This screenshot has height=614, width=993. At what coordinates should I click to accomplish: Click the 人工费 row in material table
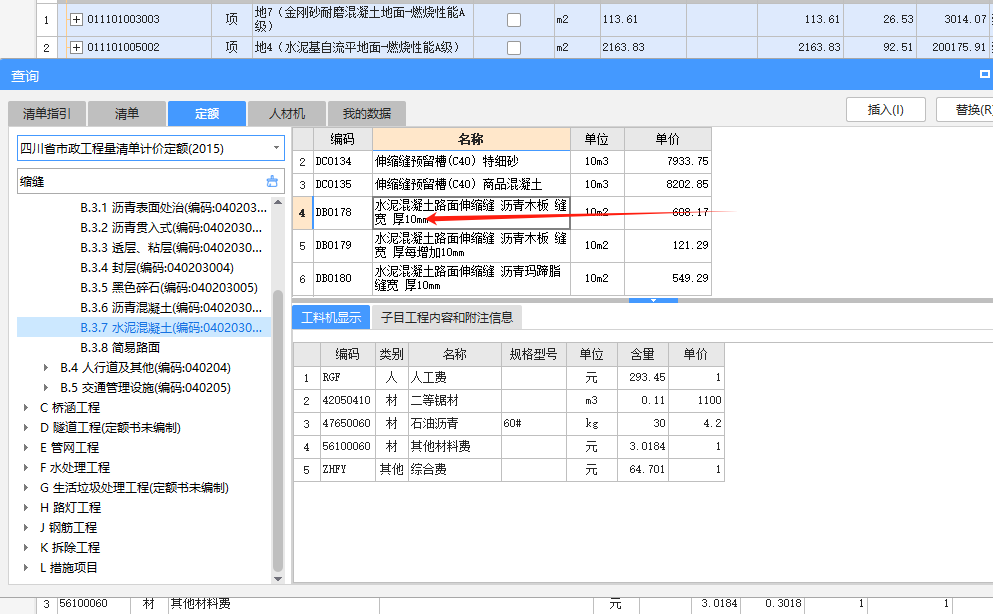coord(509,377)
